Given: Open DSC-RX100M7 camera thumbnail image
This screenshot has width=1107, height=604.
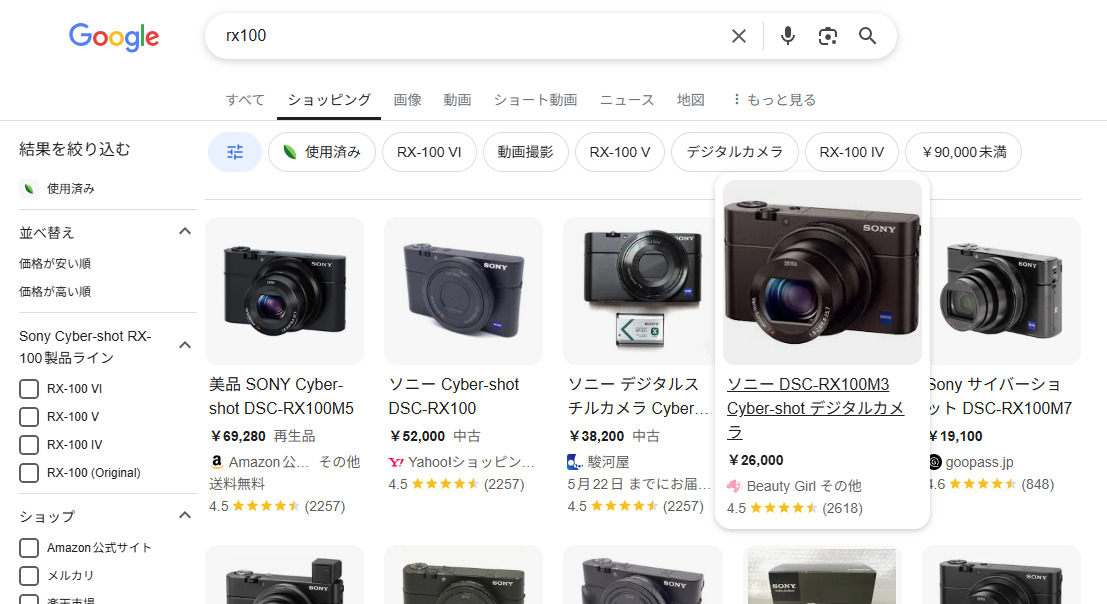Looking at the screenshot, I should tap(1003, 291).
